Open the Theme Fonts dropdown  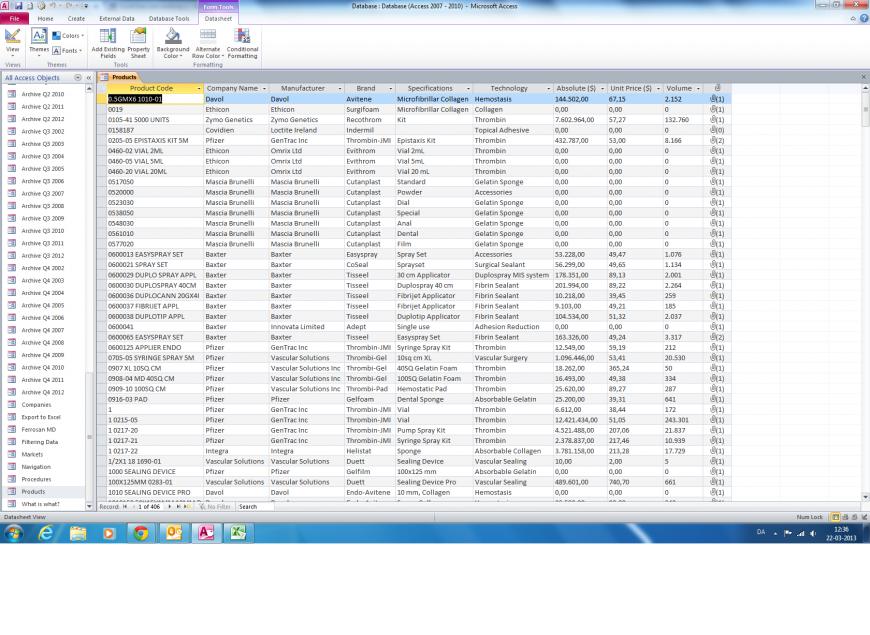coord(67,51)
